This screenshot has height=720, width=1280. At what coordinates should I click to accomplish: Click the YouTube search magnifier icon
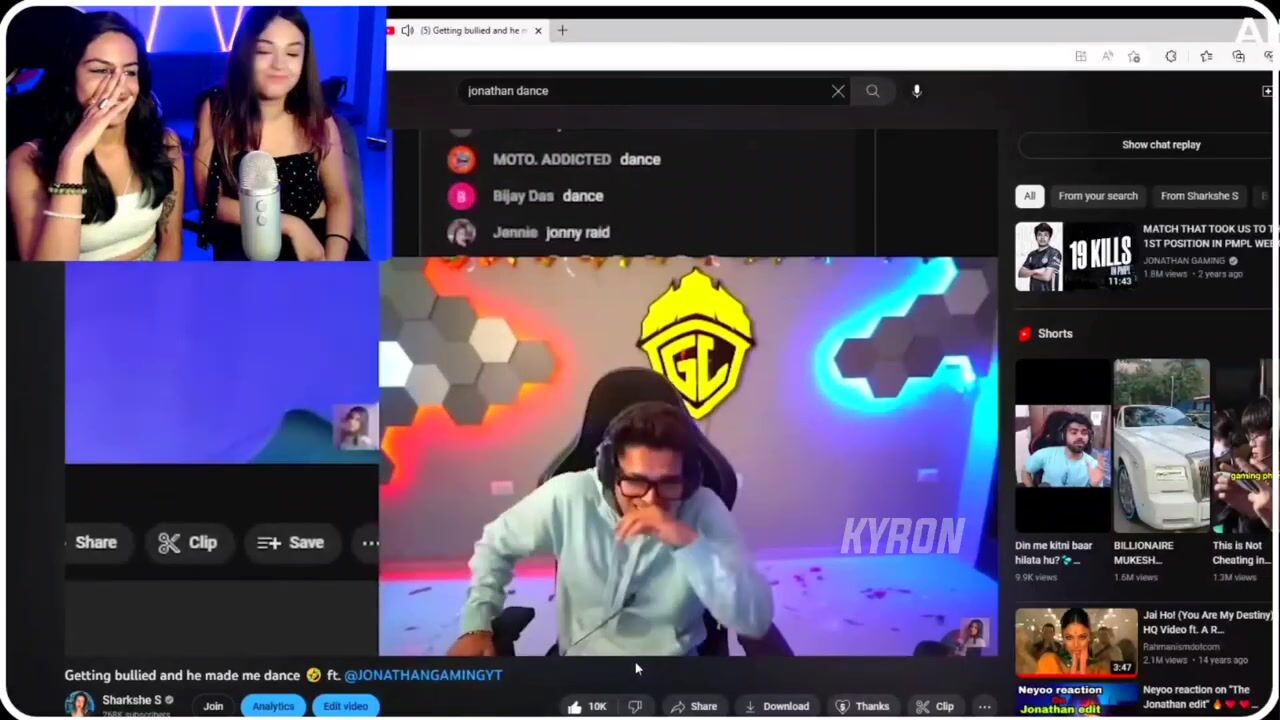872,91
